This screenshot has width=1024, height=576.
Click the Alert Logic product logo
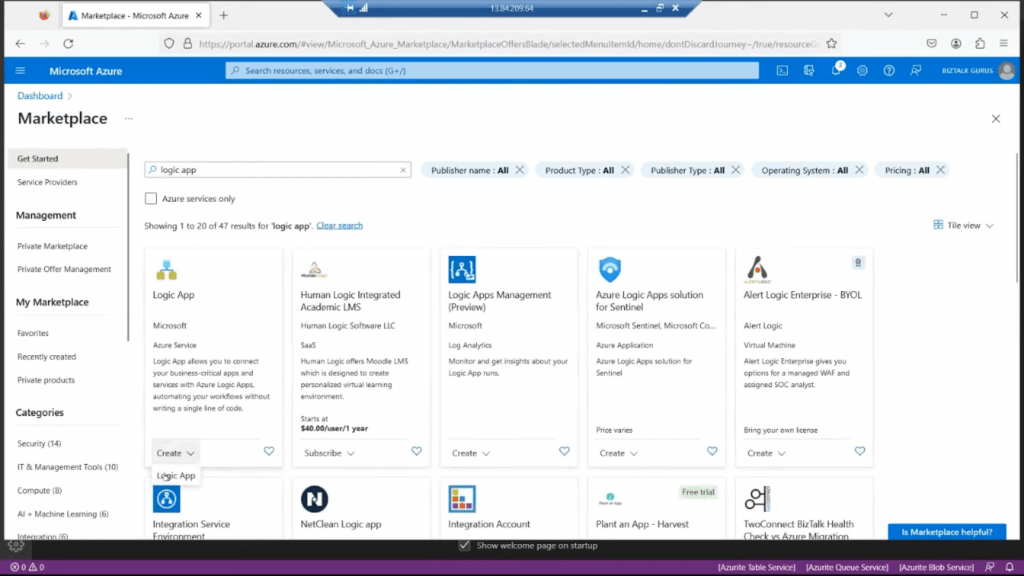(x=758, y=269)
